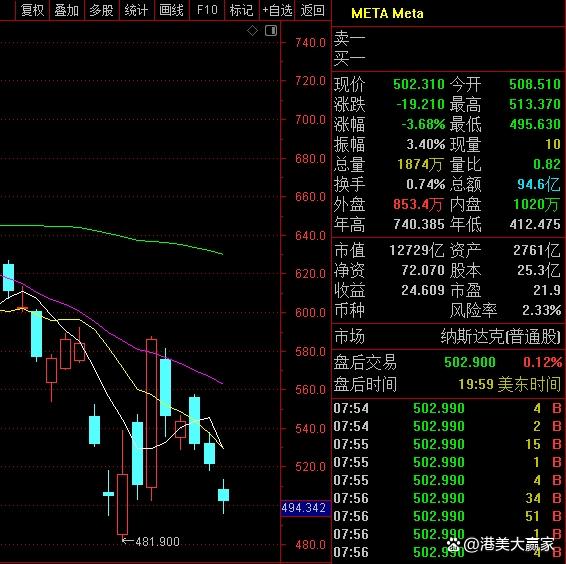Select the 叠加 overlay tool
Screen dimensions: 566x564
67,10
